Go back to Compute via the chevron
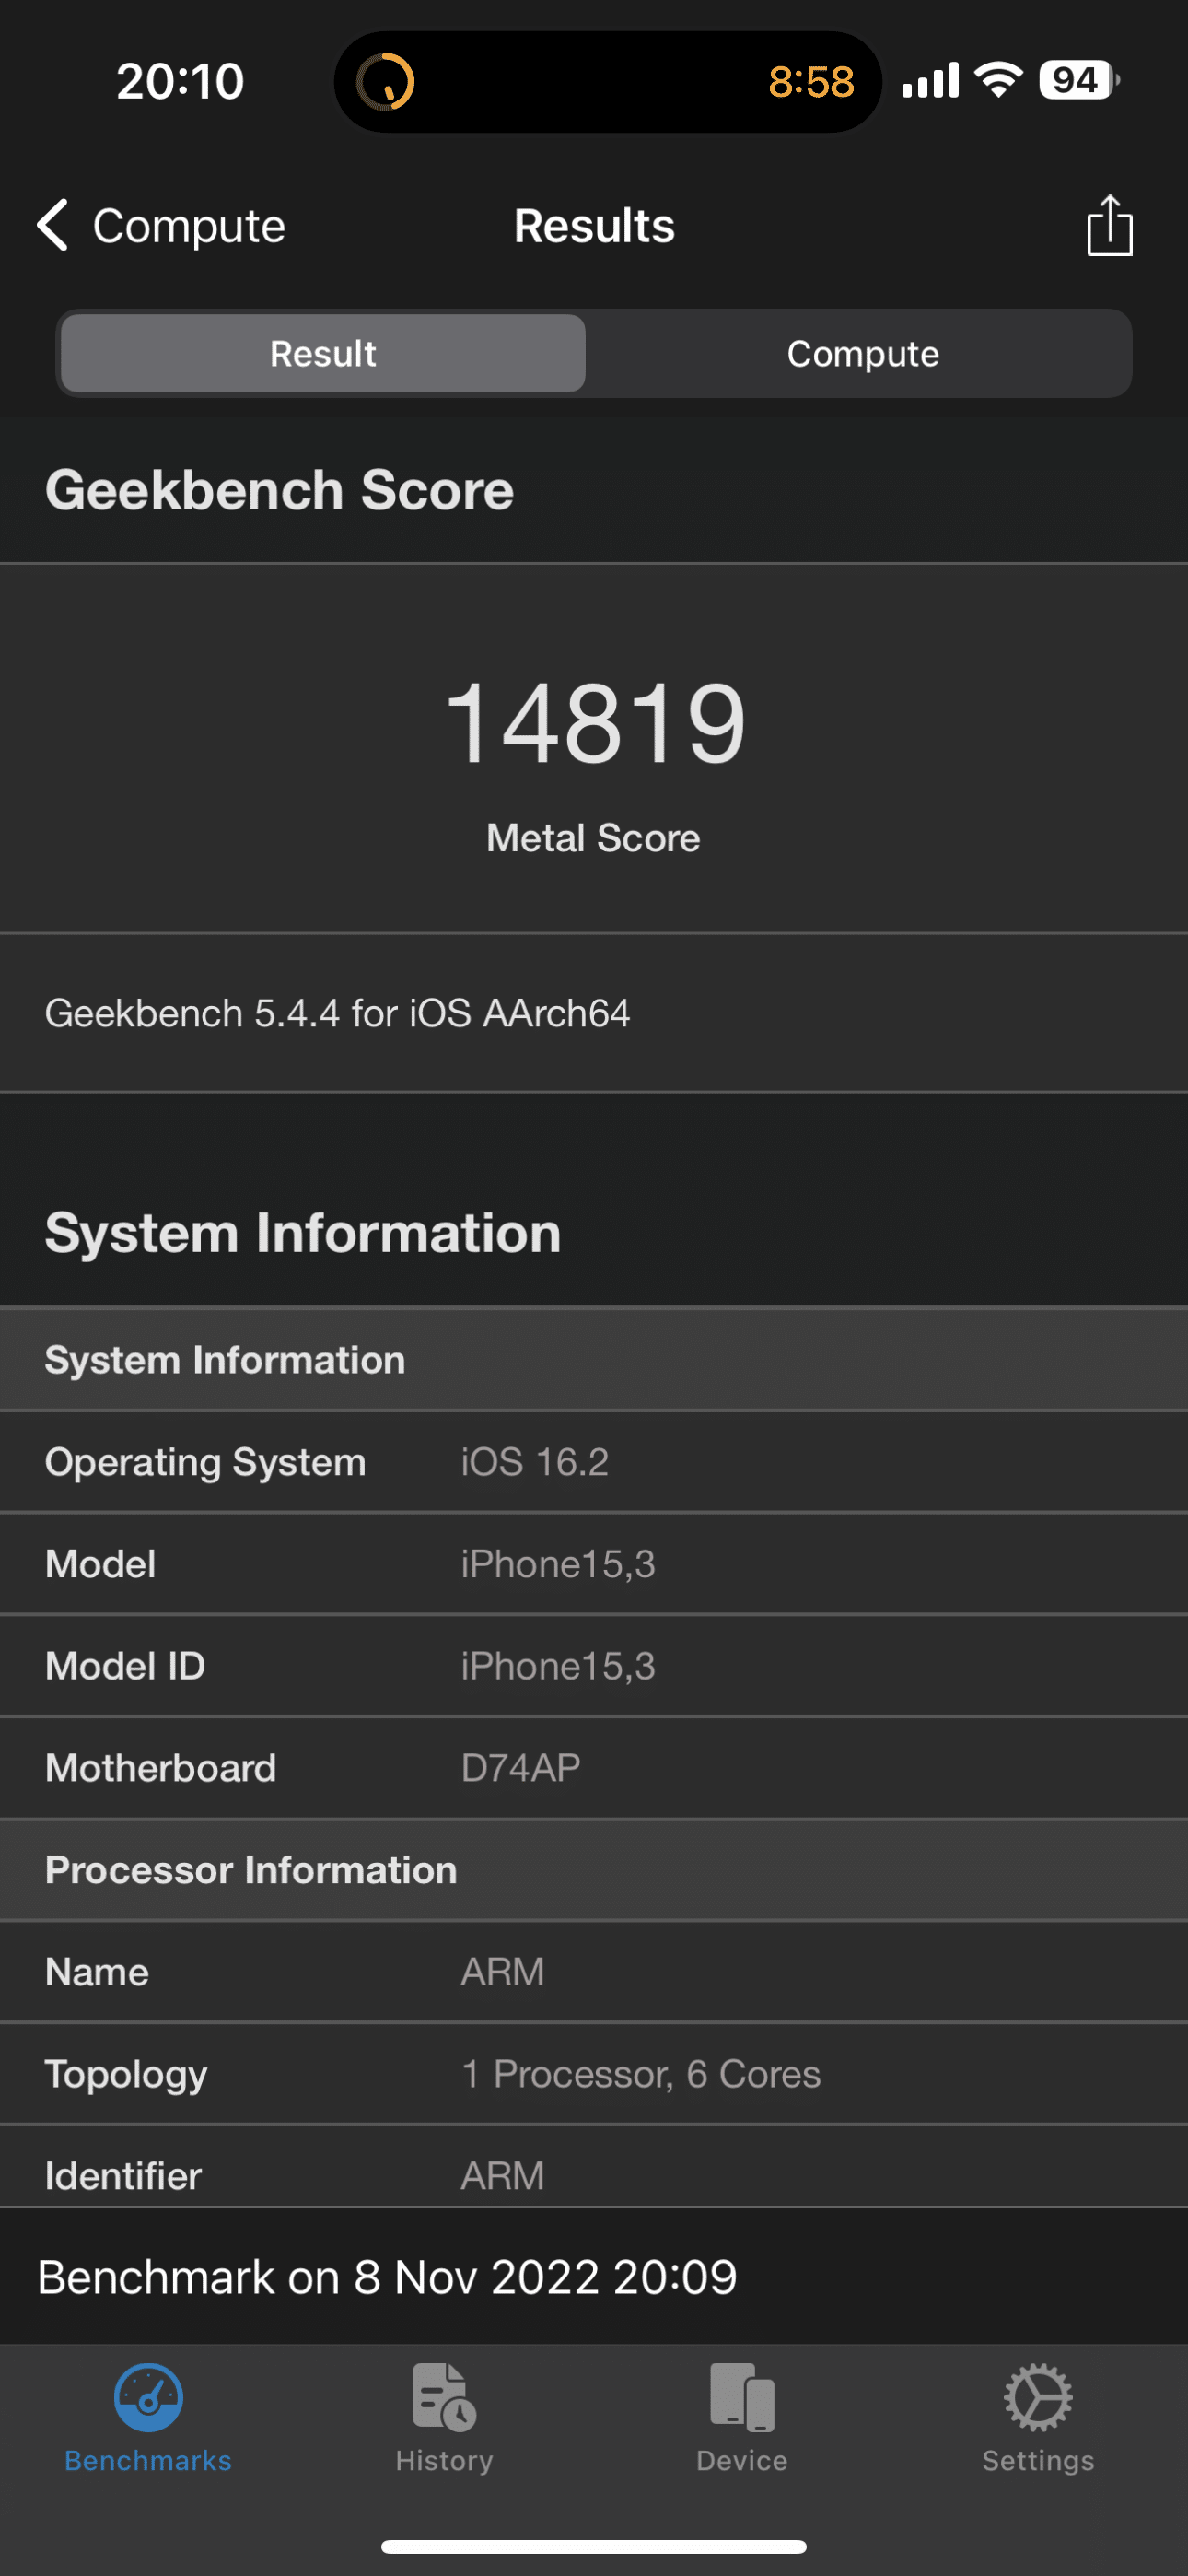Image resolution: width=1188 pixels, height=2576 pixels. 161,225
